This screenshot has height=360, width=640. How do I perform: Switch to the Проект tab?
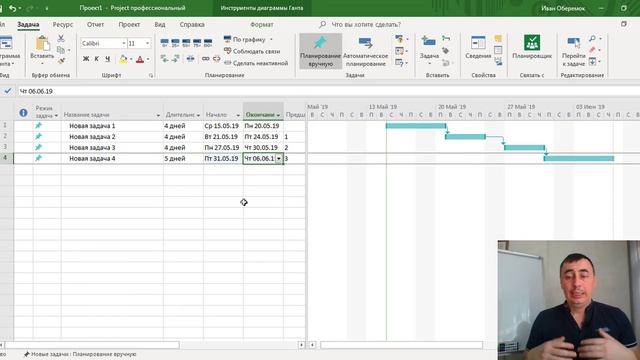[129, 24]
